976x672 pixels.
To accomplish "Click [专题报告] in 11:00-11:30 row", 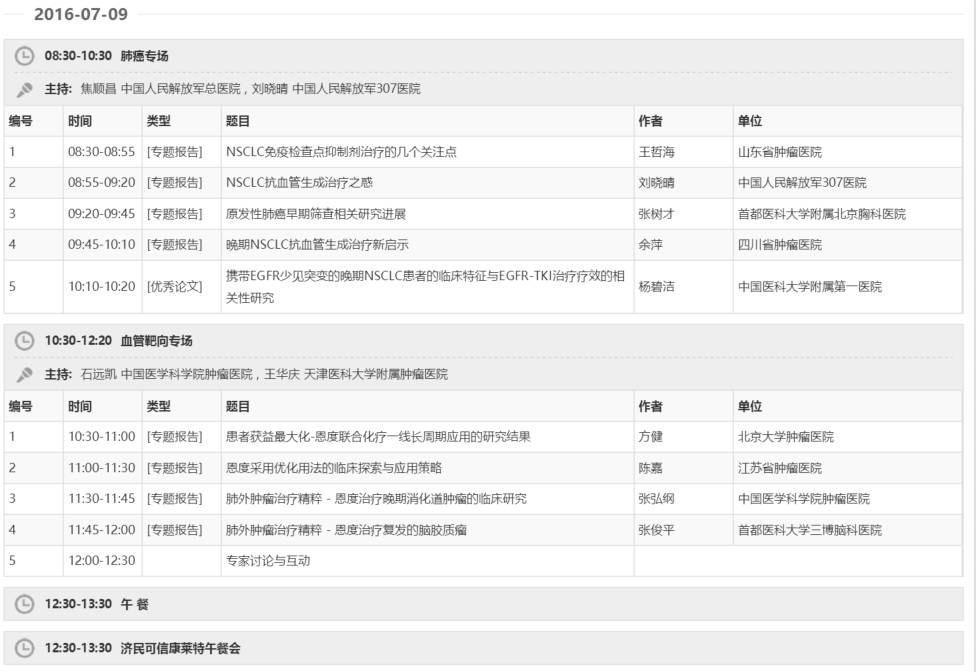I will (175, 468).
